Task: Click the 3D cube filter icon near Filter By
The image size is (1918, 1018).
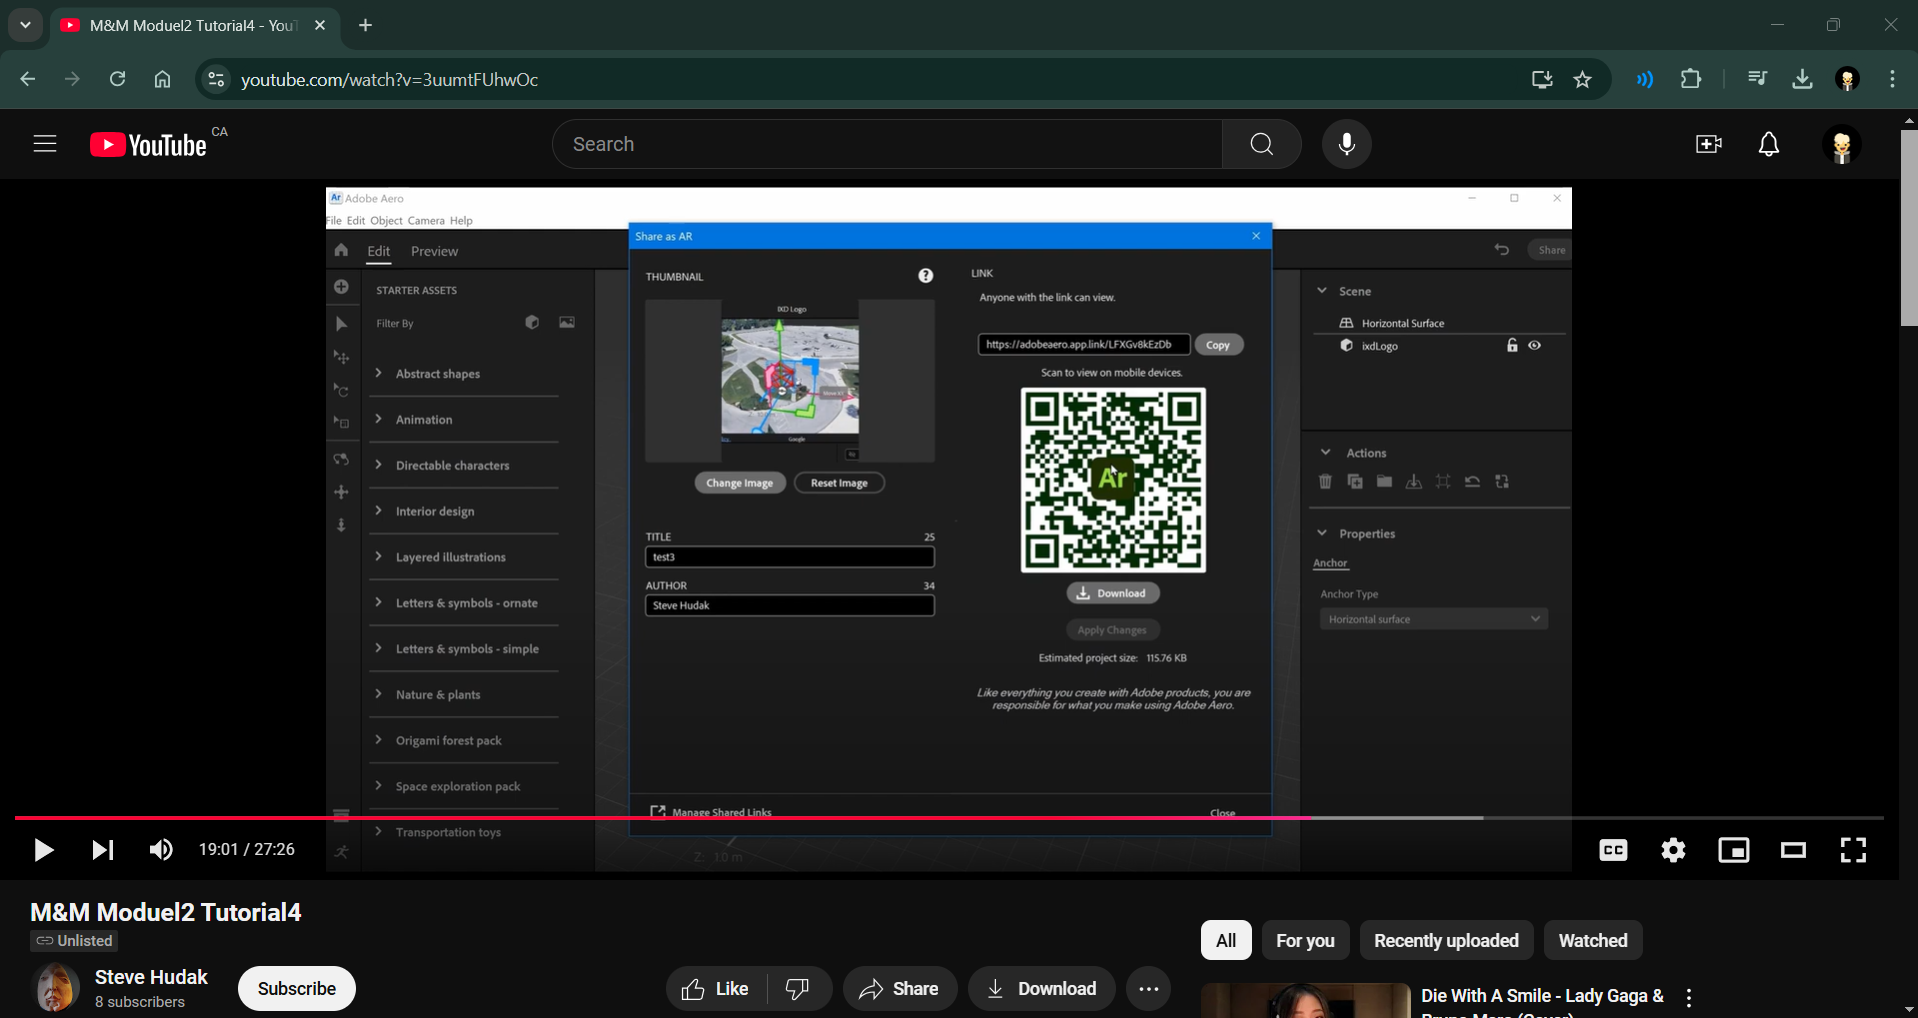Action: tap(531, 322)
